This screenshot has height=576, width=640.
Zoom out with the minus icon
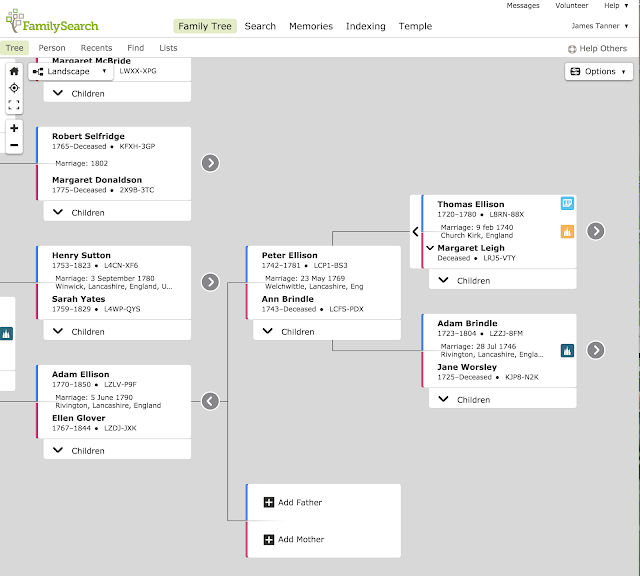pyautogui.click(x=14, y=146)
